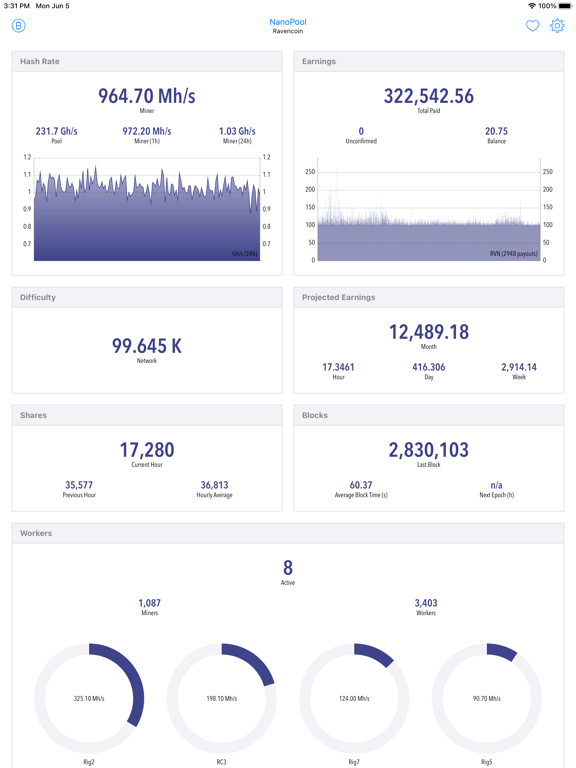Tap the NanoPool title link
Viewport: 576px width, 768px height.
pyautogui.click(x=288, y=22)
